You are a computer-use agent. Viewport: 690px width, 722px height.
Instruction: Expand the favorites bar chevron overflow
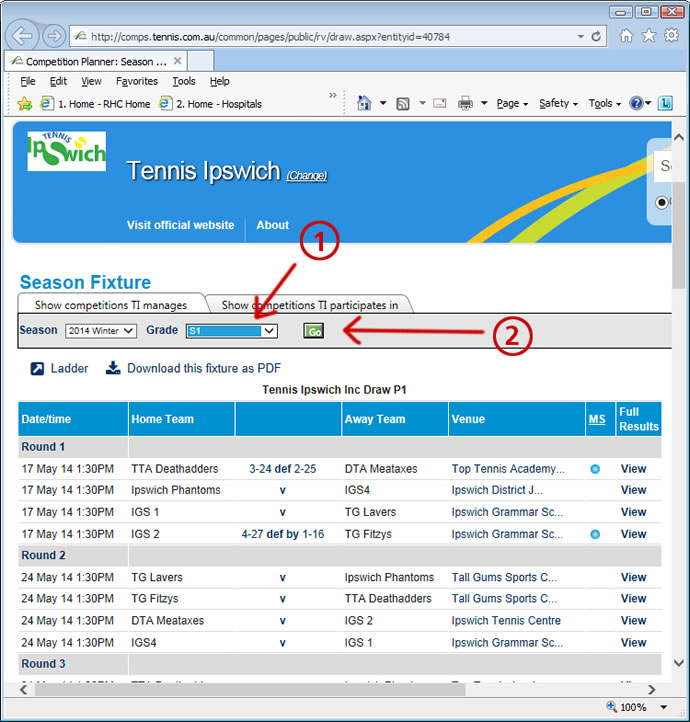[333, 95]
